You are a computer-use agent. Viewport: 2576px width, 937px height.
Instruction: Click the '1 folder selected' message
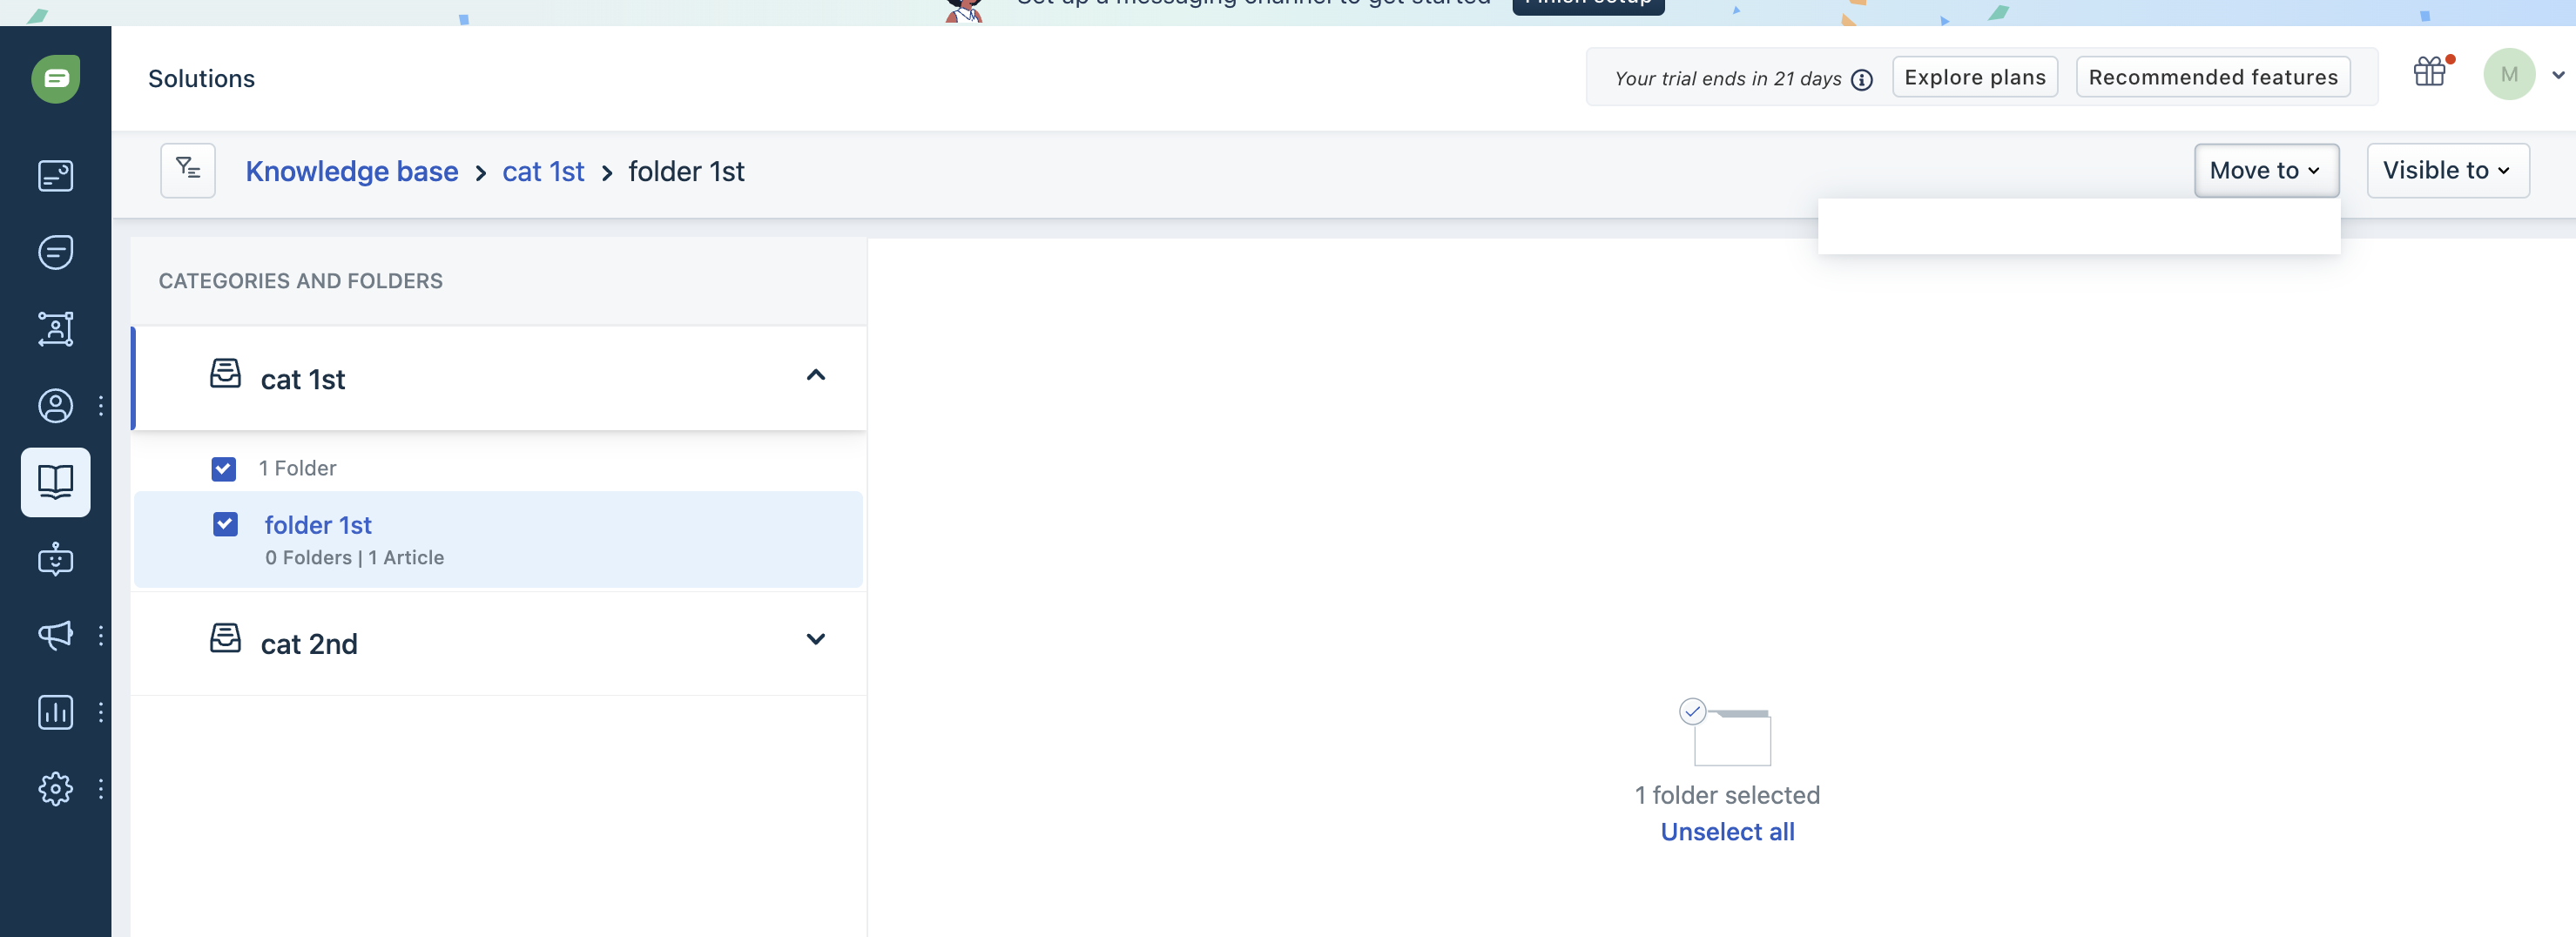[1727, 795]
